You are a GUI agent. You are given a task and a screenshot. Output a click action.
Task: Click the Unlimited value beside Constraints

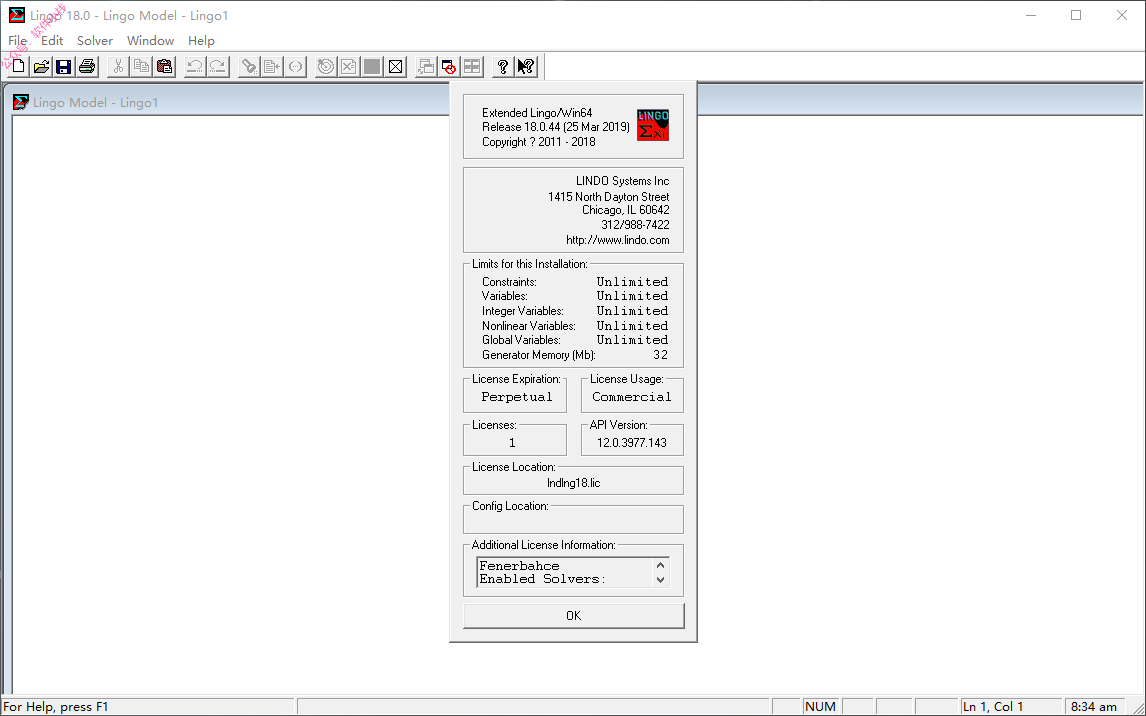632,282
